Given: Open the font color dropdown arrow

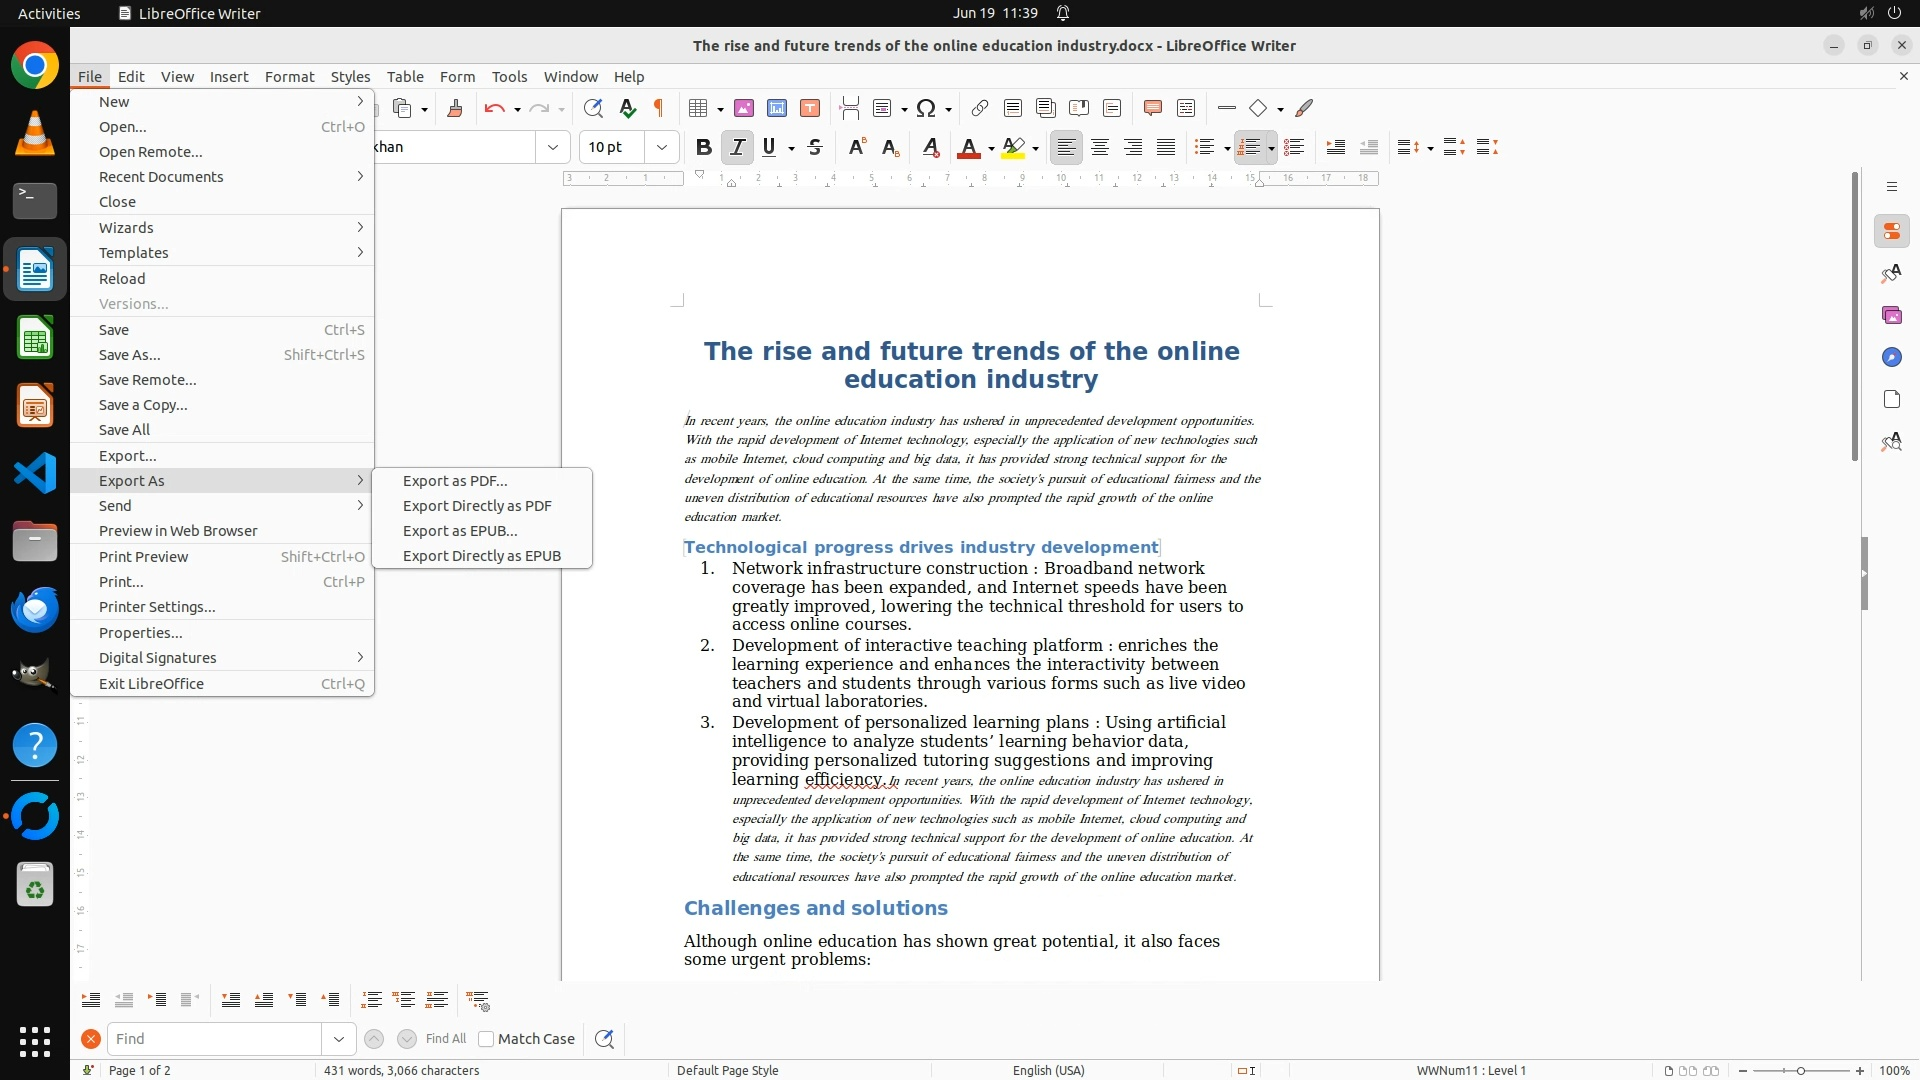Looking at the screenshot, I should 991,148.
